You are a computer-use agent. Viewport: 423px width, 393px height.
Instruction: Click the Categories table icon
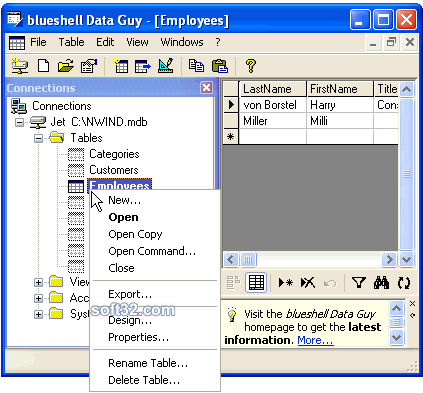(76, 154)
